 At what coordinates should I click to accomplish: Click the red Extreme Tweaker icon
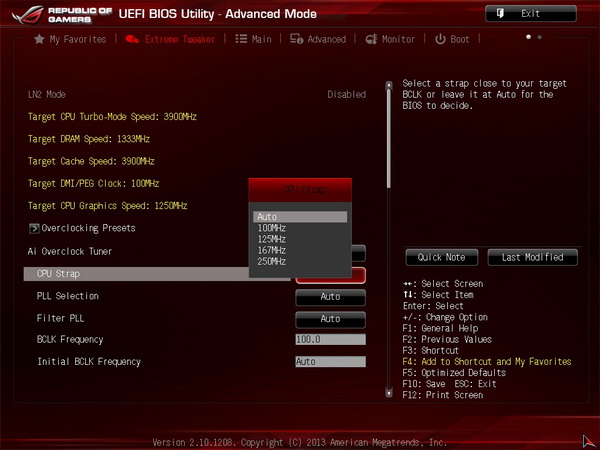pos(132,39)
